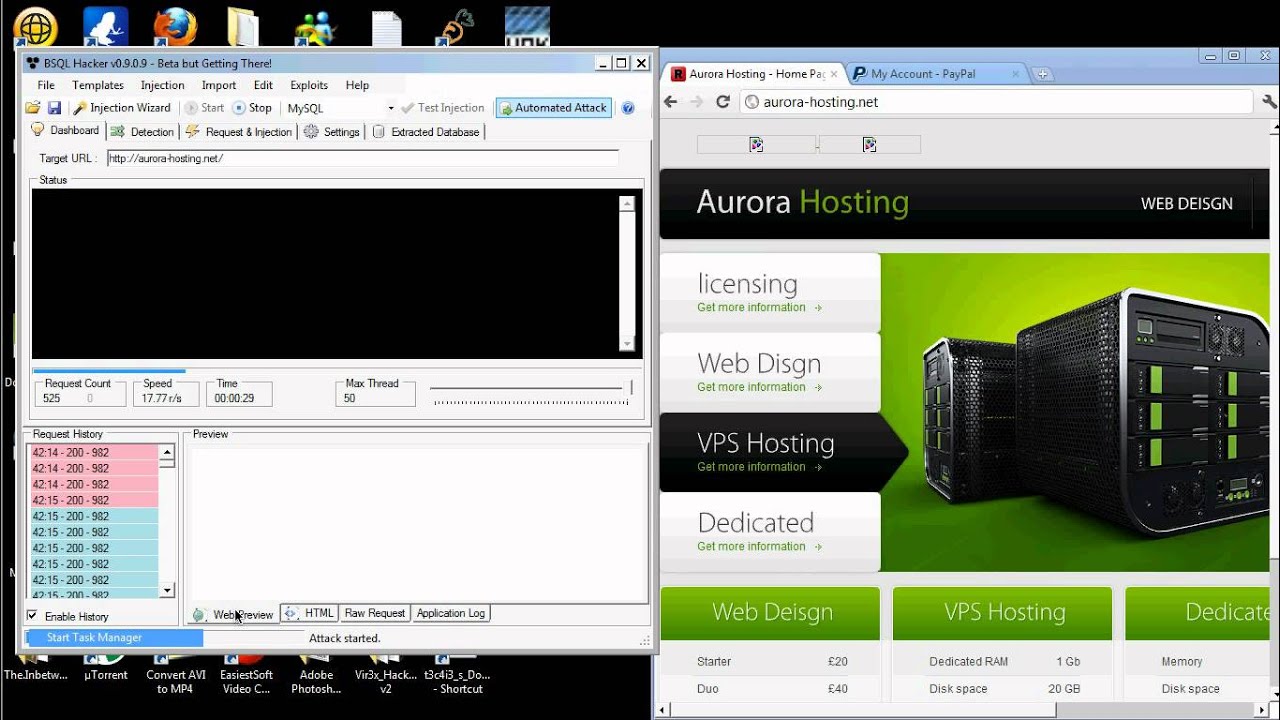Click the Convert AVI to MP4 desktop shortcut

(x=175, y=675)
